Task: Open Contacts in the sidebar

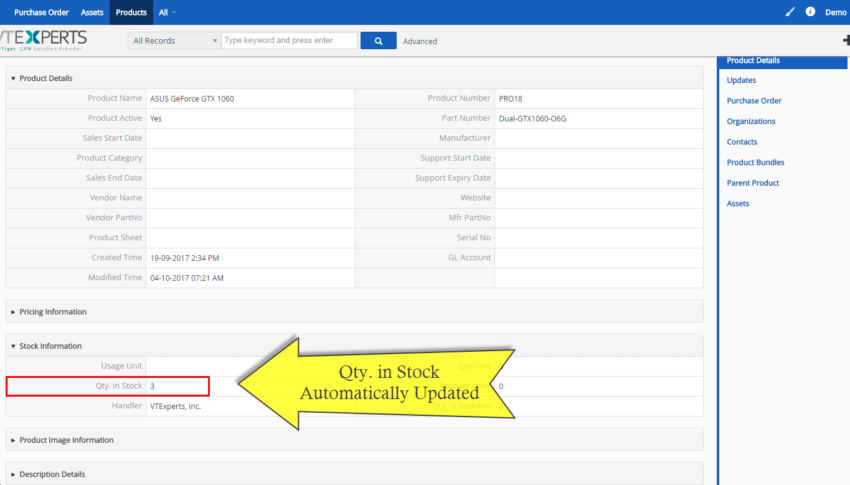Action: click(x=742, y=142)
